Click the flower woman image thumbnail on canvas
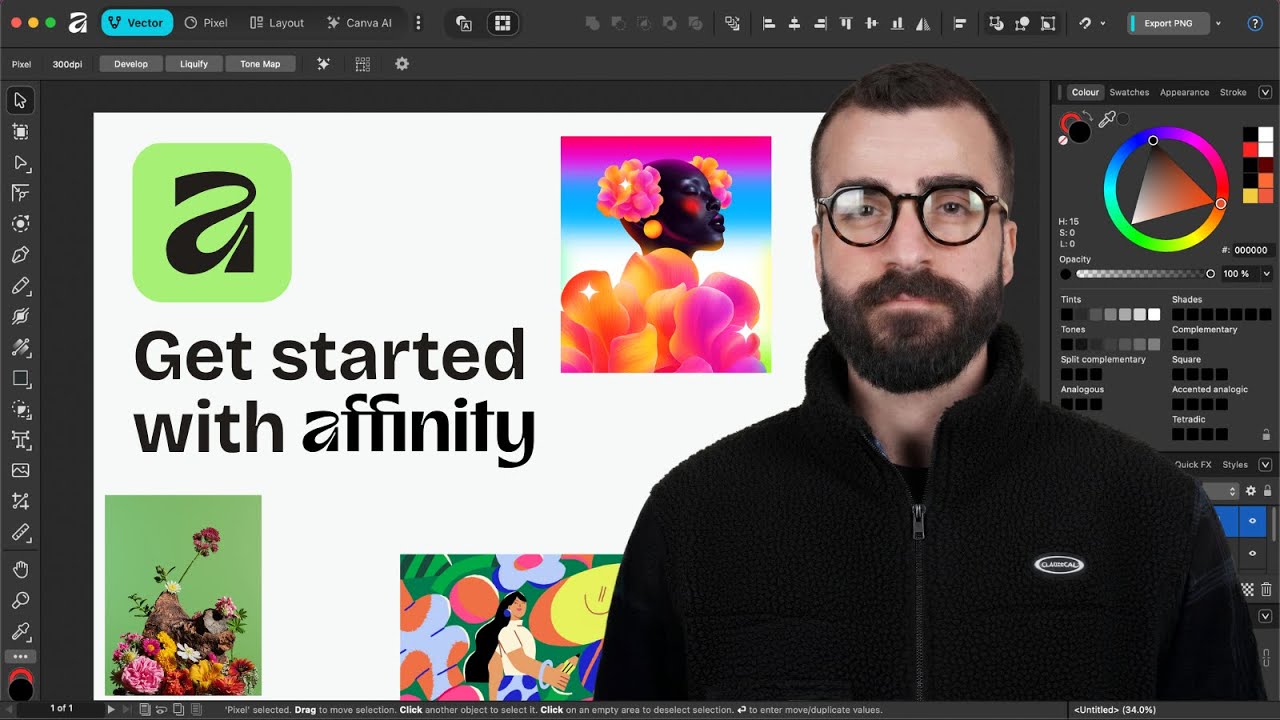 (x=666, y=254)
